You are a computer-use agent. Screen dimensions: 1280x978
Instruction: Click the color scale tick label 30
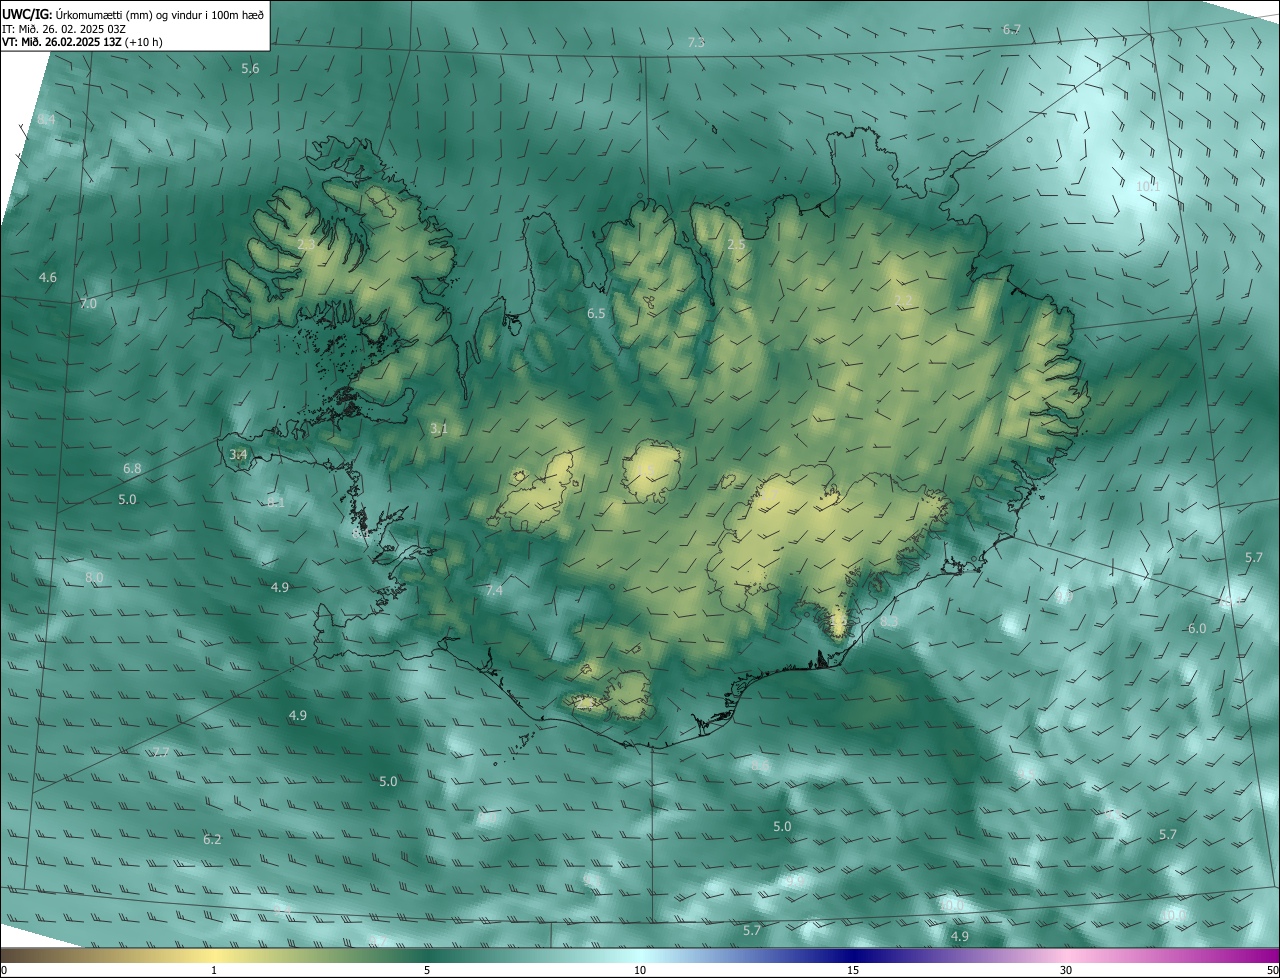pyautogui.click(x=1066, y=970)
